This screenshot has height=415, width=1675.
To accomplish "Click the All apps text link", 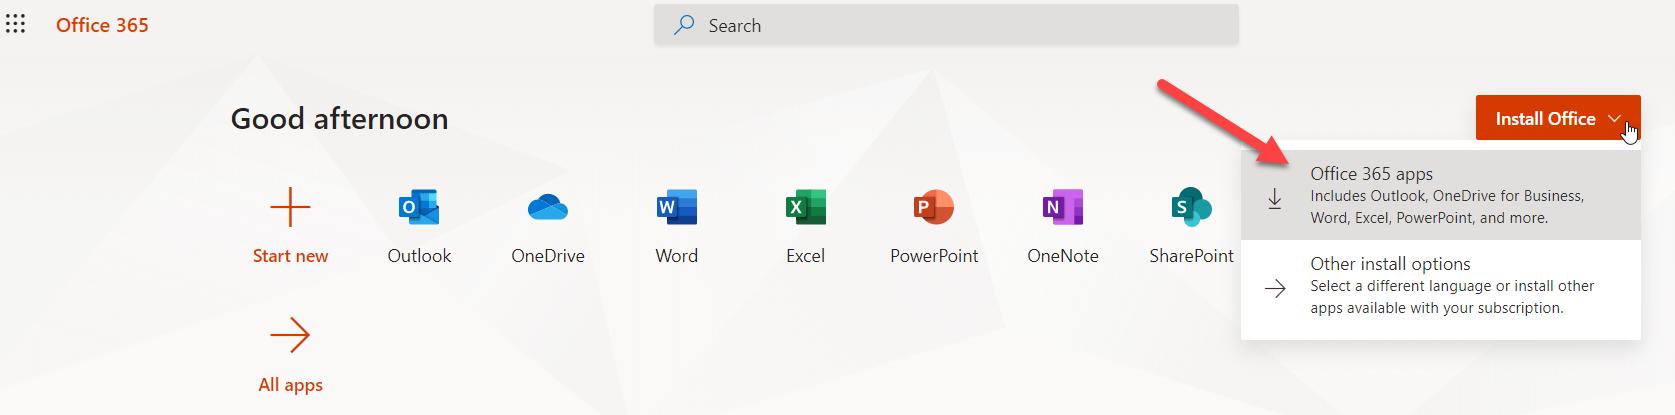I will coord(290,385).
